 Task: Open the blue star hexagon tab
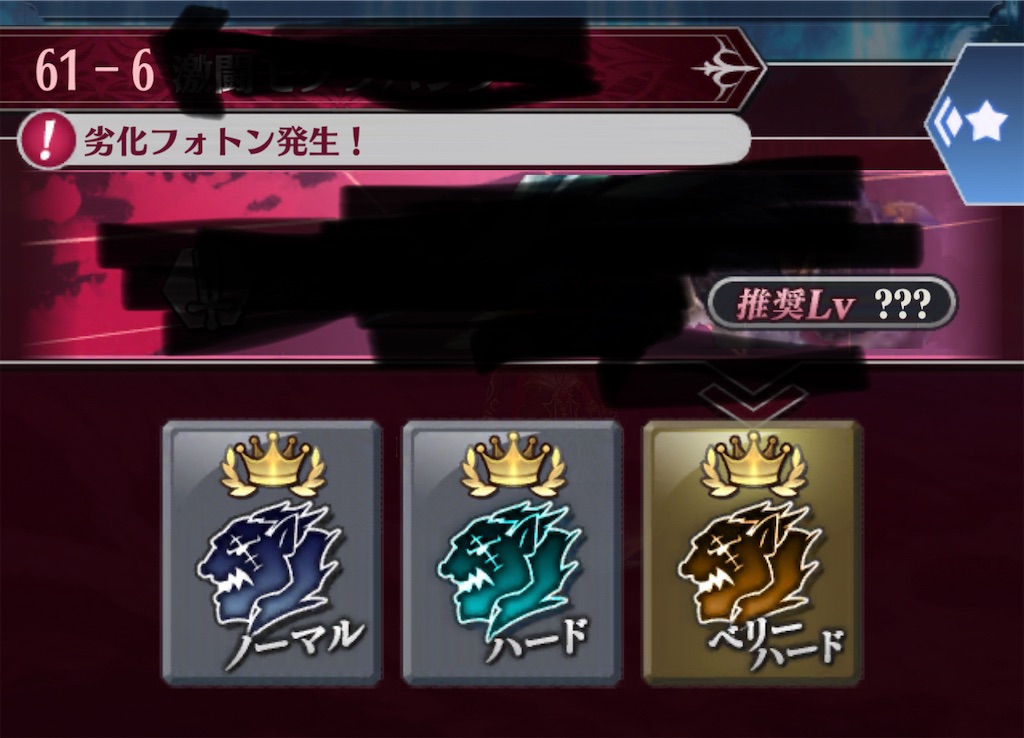976,124
